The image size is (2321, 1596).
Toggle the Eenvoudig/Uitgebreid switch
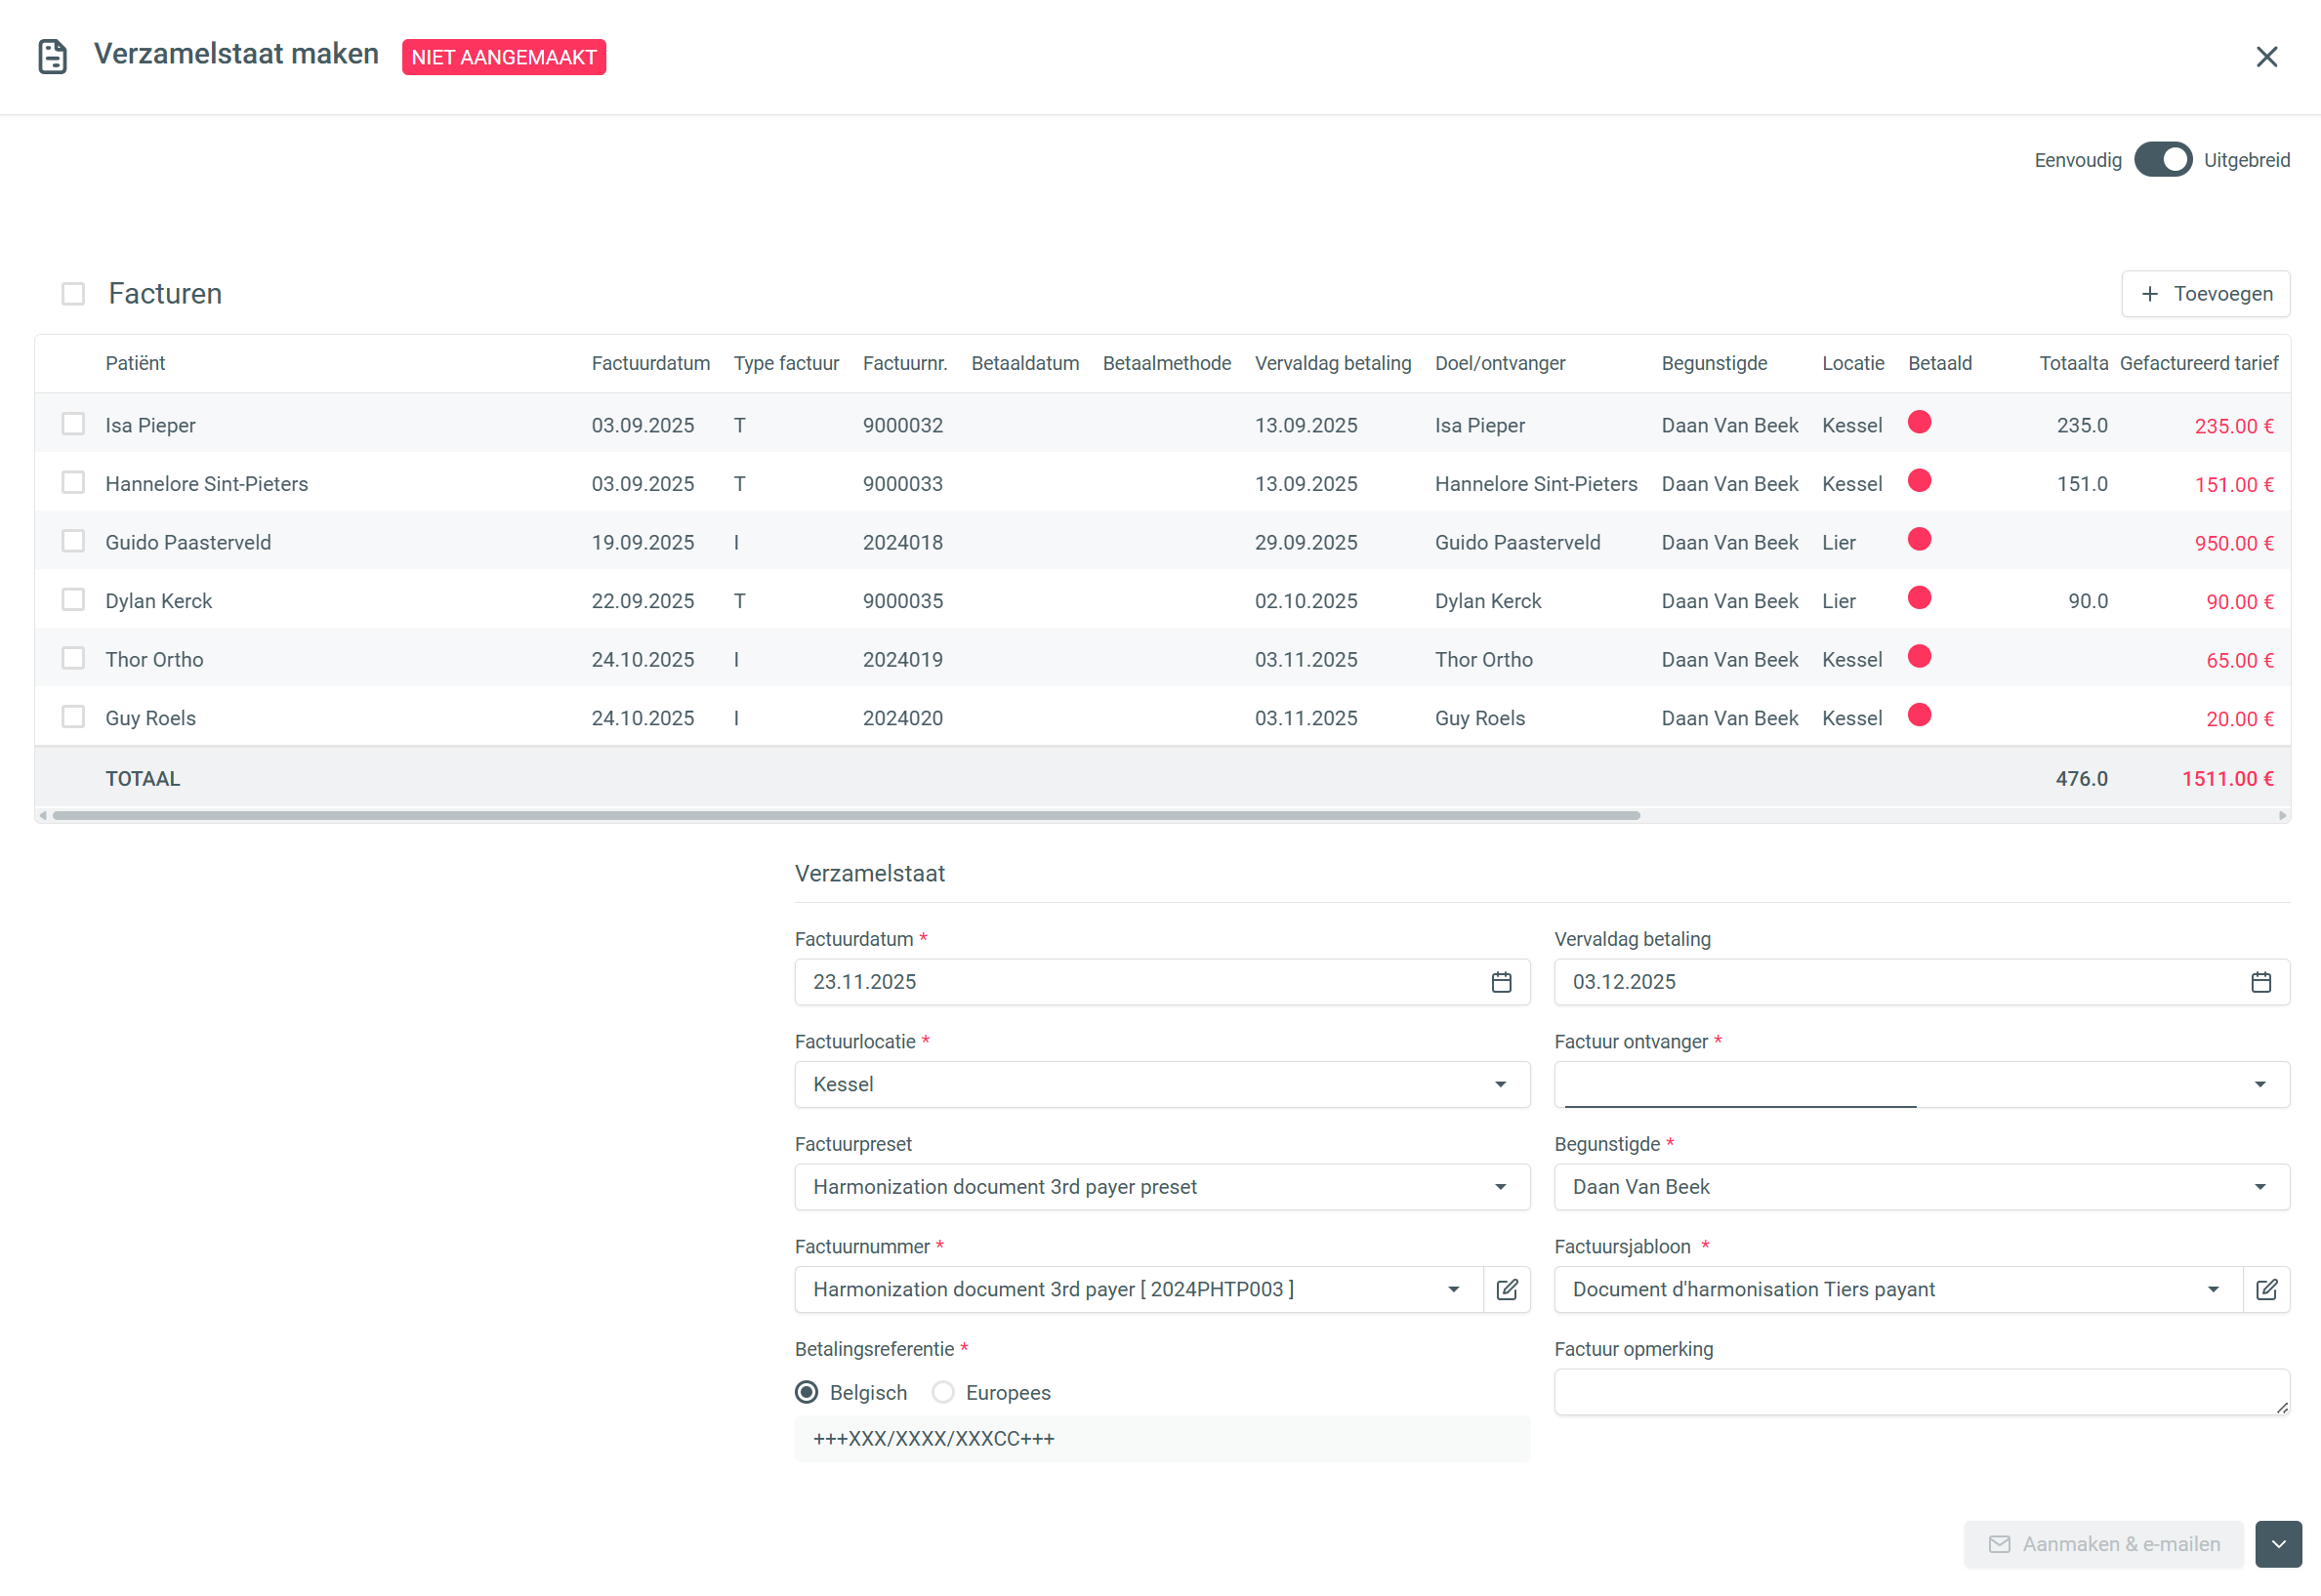coord(2162,160)
